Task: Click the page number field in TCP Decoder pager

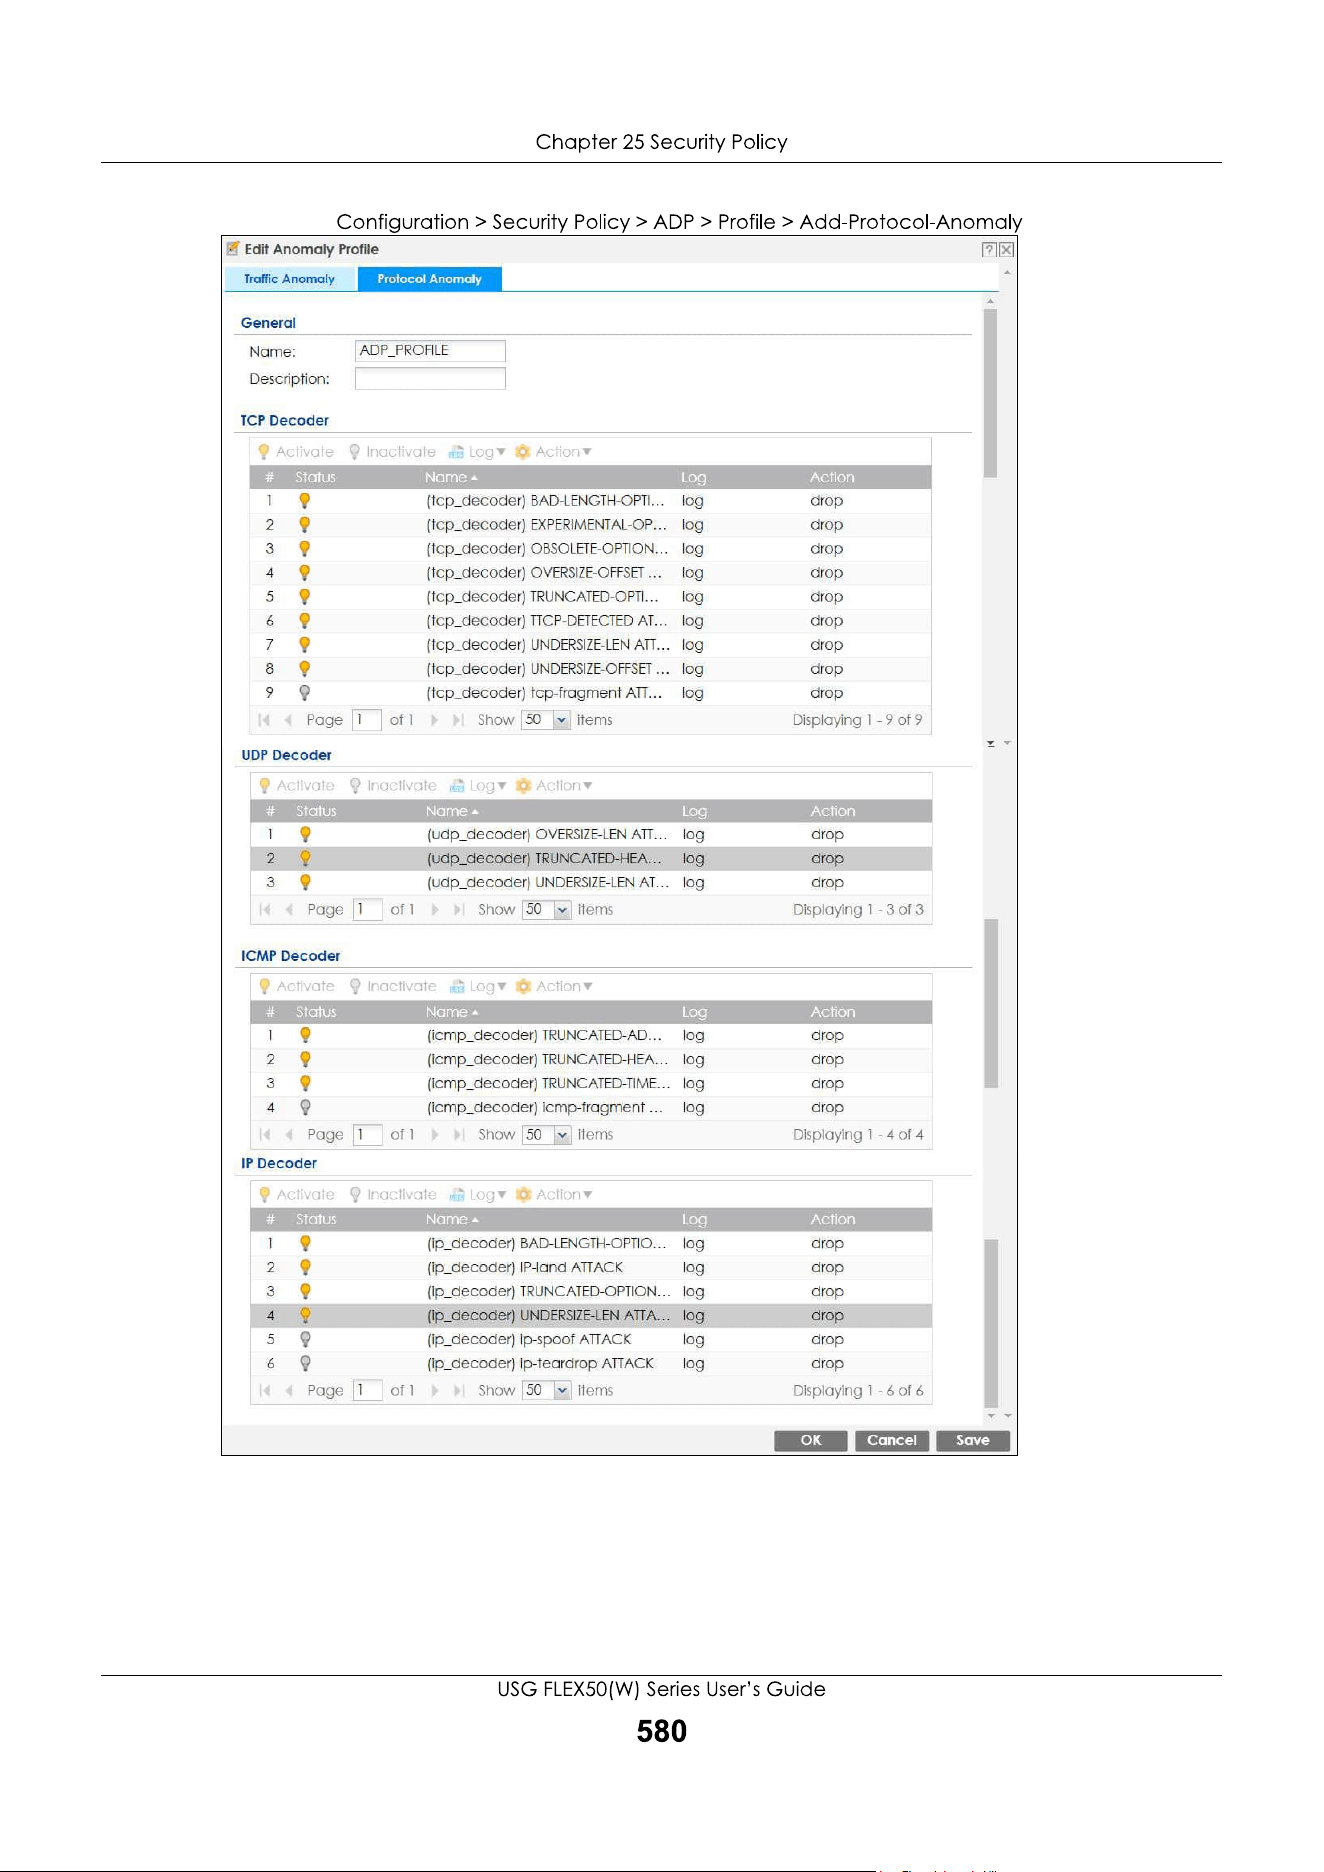Action: click(367, 720)
